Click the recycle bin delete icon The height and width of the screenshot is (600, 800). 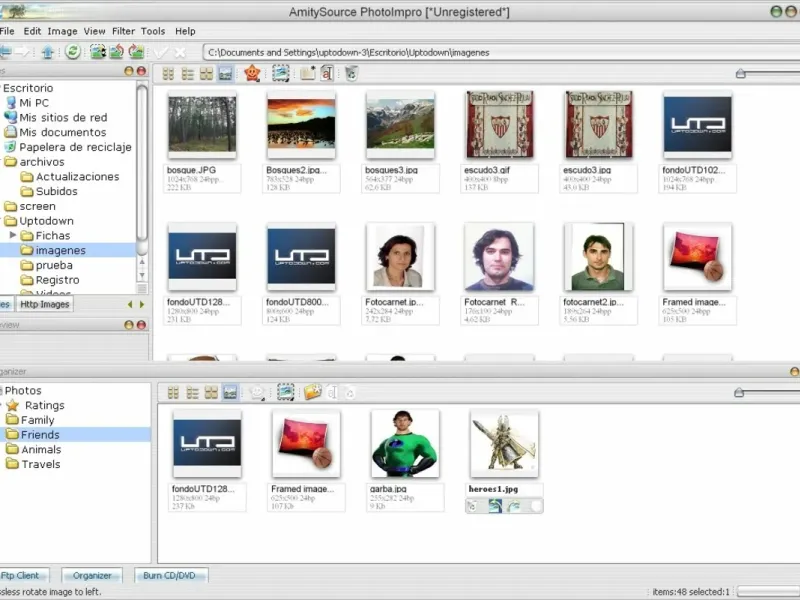click(351, 73)
